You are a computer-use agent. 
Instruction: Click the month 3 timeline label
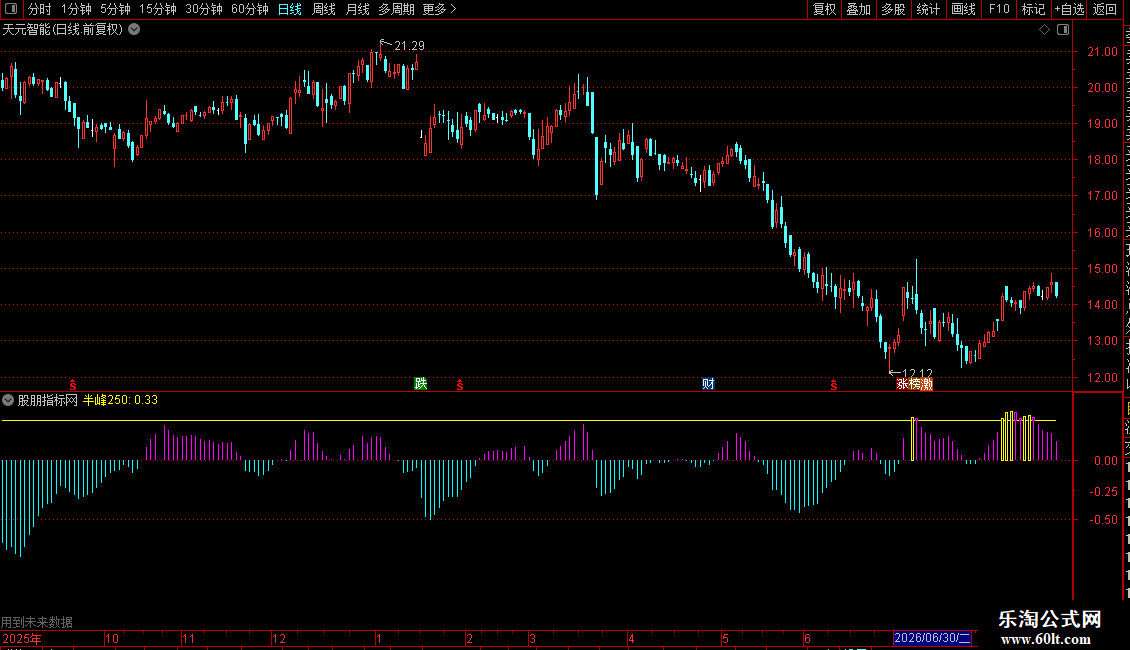533,638
